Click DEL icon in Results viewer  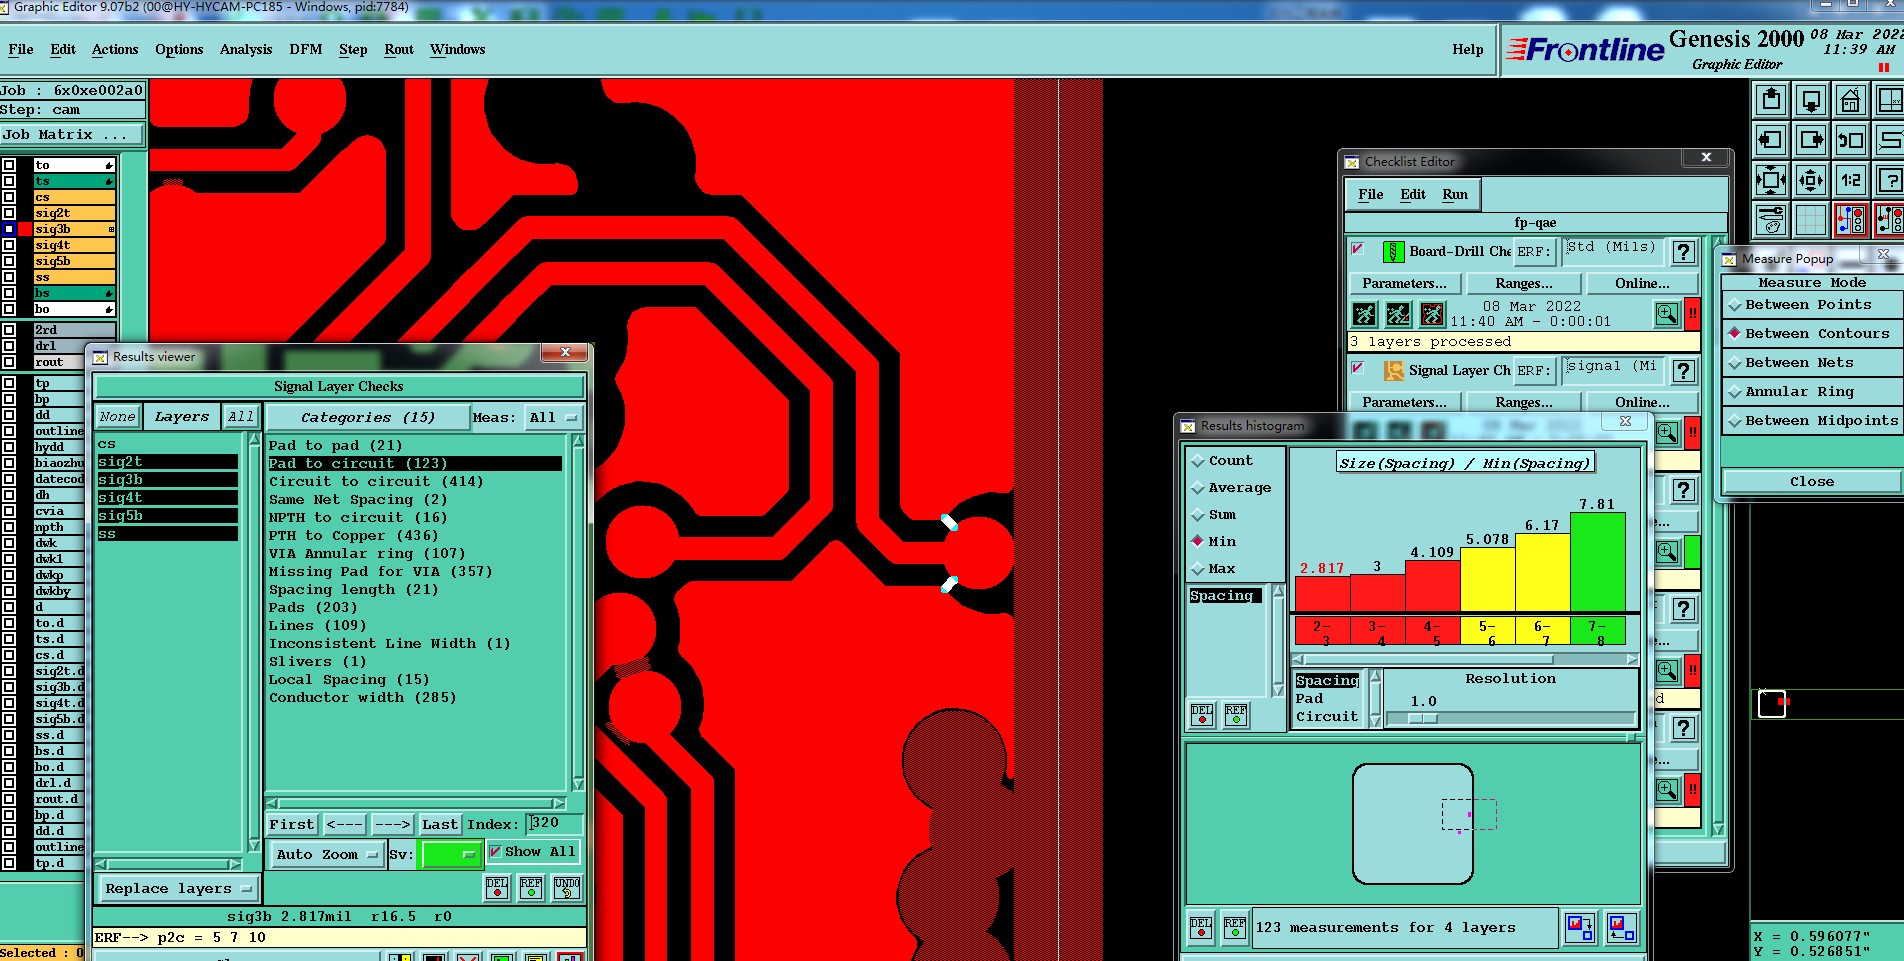pos(497,888)
